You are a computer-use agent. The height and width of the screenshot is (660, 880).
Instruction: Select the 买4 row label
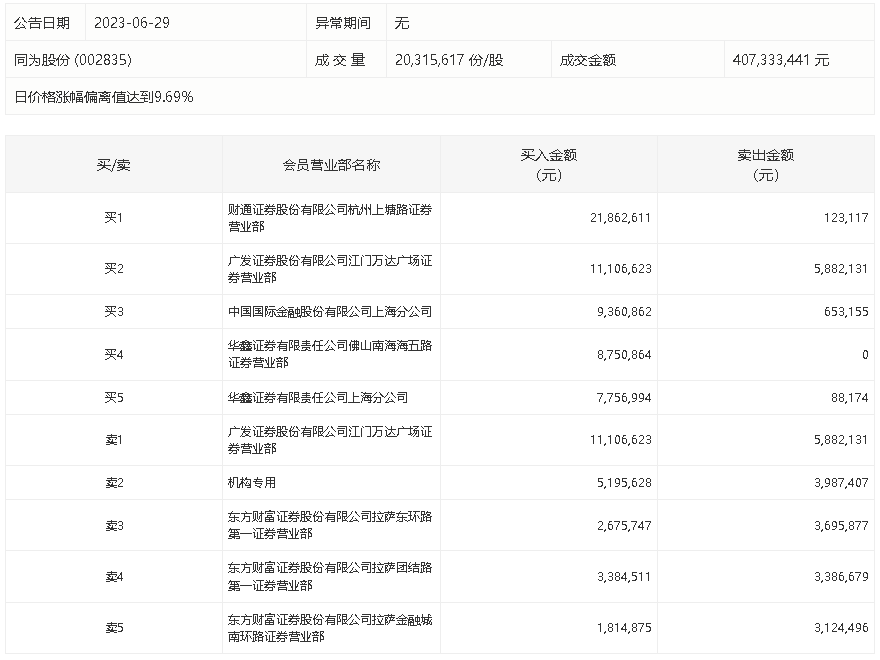point(113,355)
